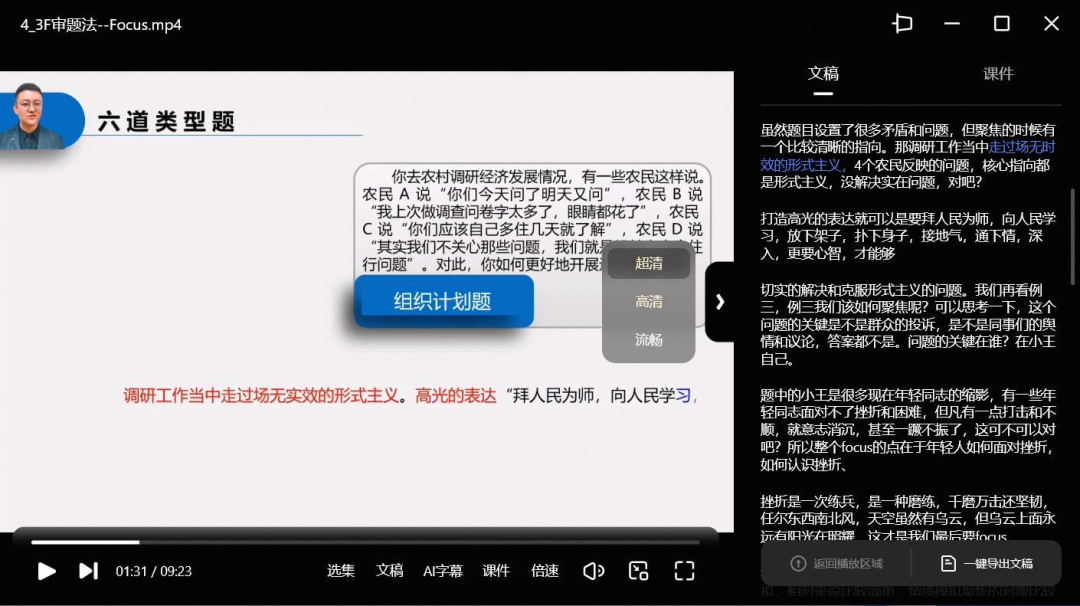Seek using the video progress bar

365,543
